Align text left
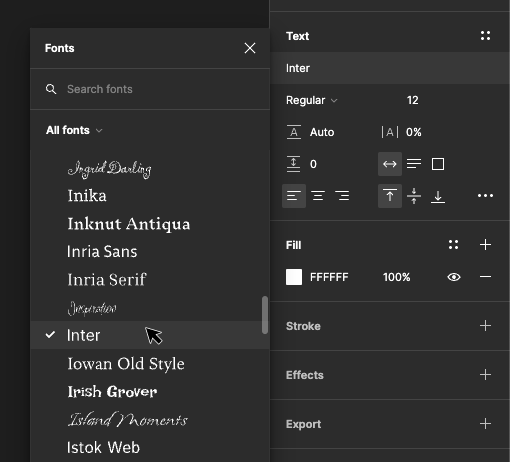Image resolution: width=510 pixels, height=462 pixels. 294,196
